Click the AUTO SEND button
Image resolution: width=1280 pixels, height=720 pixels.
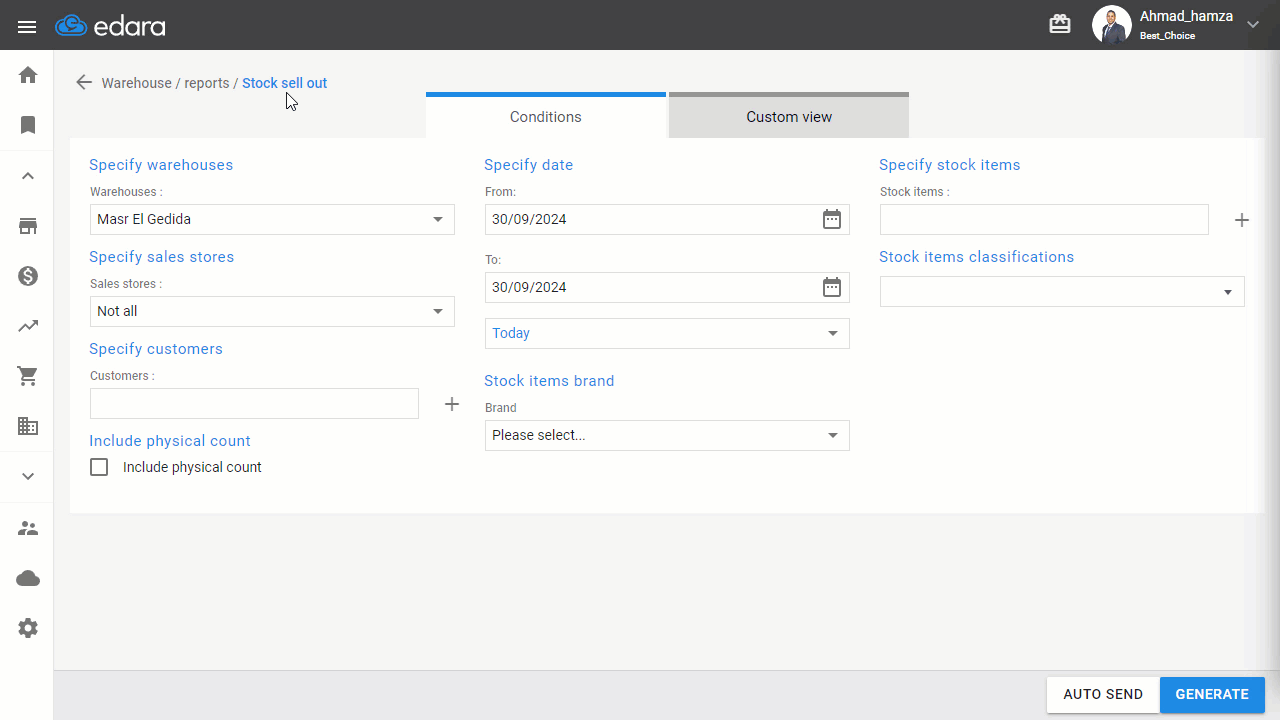(x=1103, y=695)
